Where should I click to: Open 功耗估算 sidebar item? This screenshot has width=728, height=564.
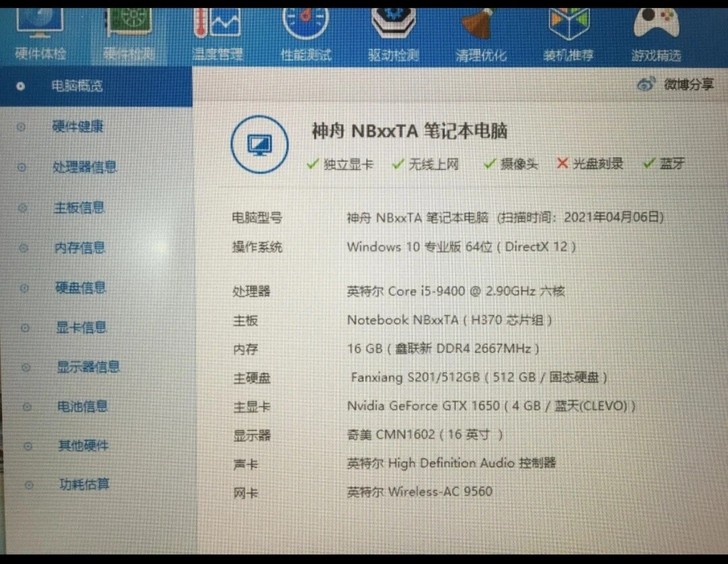pyautogui.click(x=84, y=485)
